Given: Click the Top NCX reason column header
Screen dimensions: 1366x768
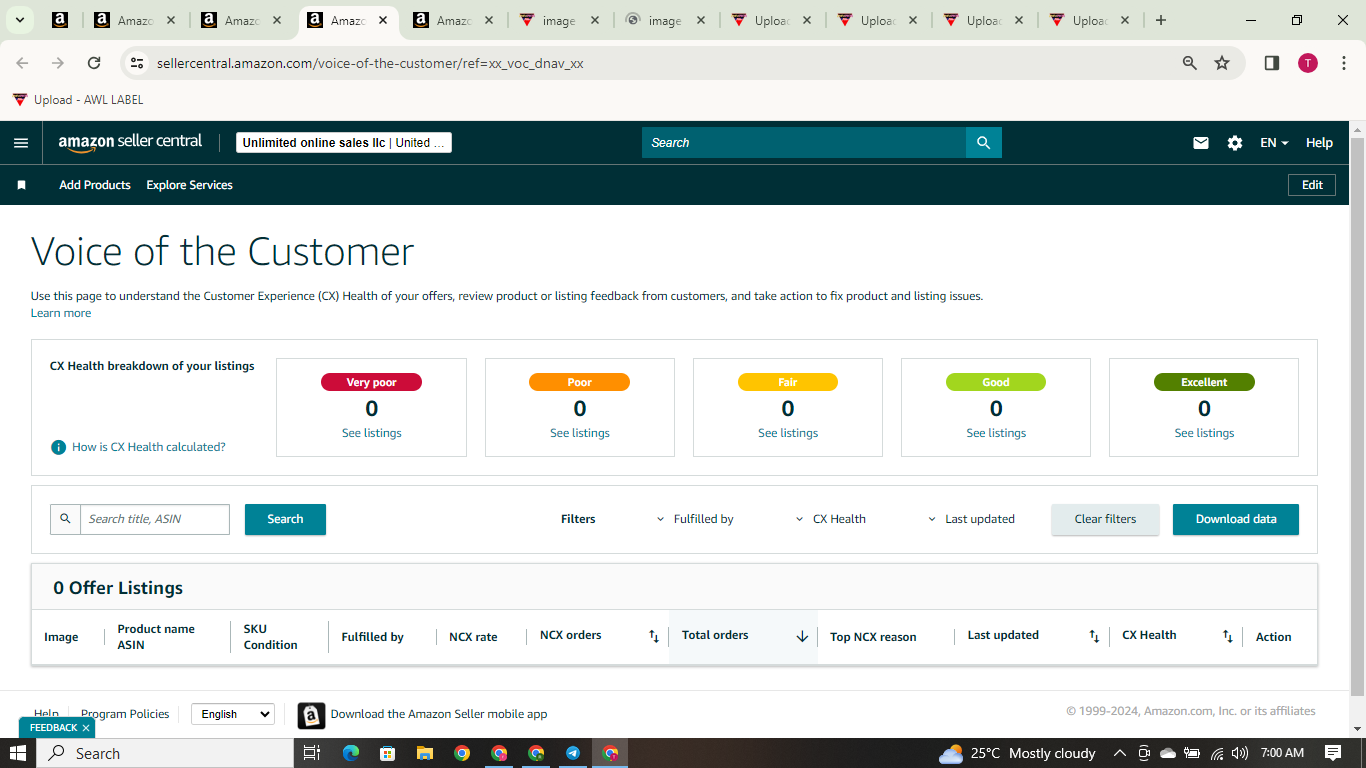Looking at the screenshot, I should point(873,637).
